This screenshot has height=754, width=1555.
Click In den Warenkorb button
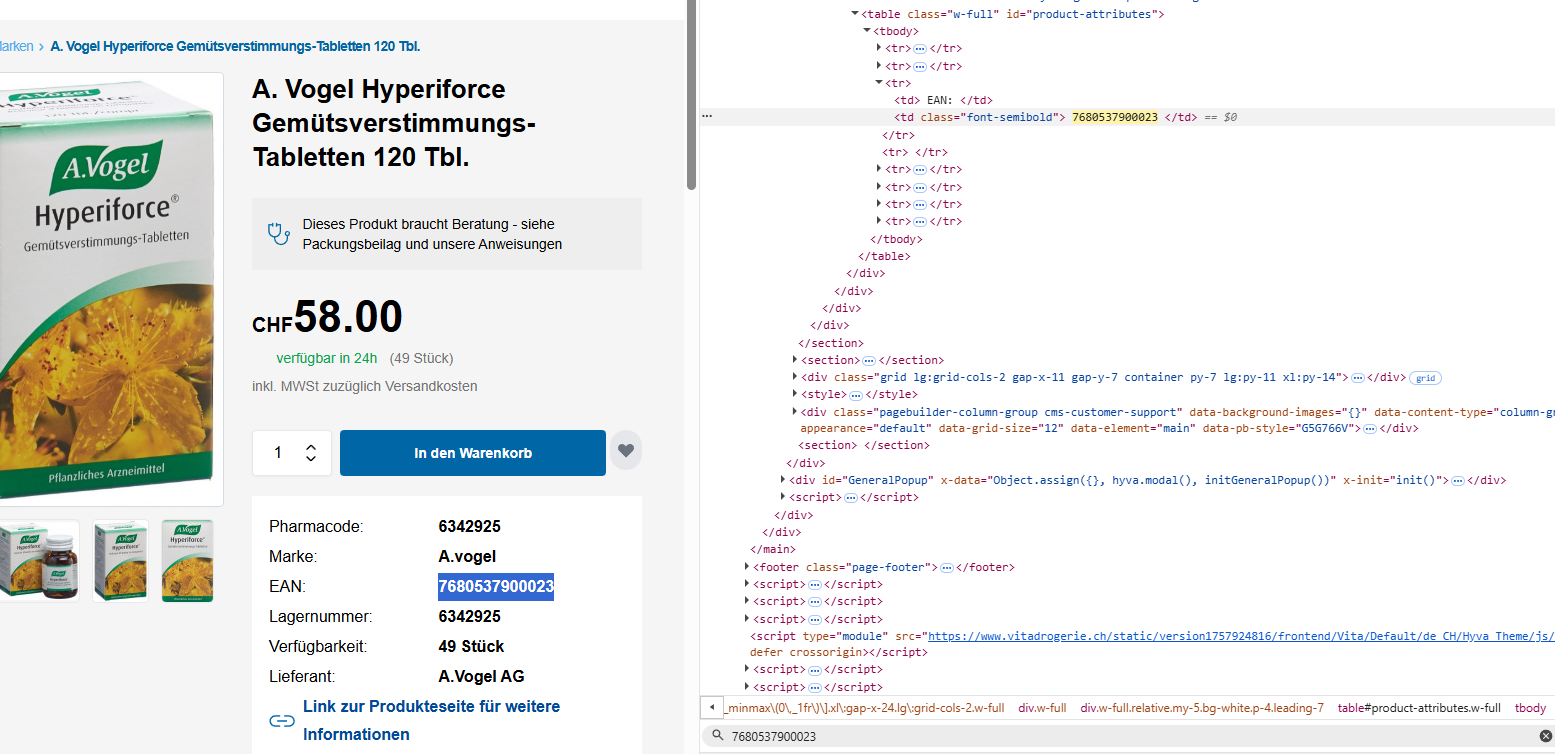[x=473, y=453]
